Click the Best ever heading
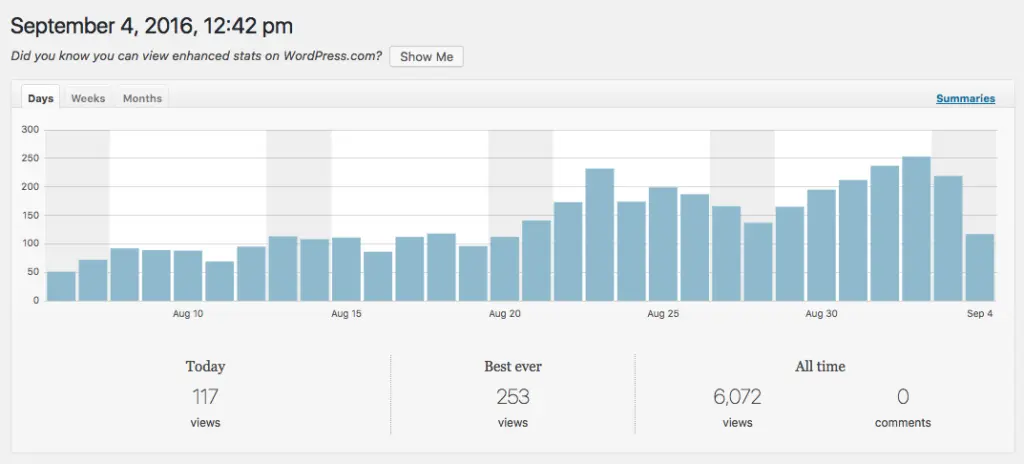The image size is (1024, 464). 513,367
